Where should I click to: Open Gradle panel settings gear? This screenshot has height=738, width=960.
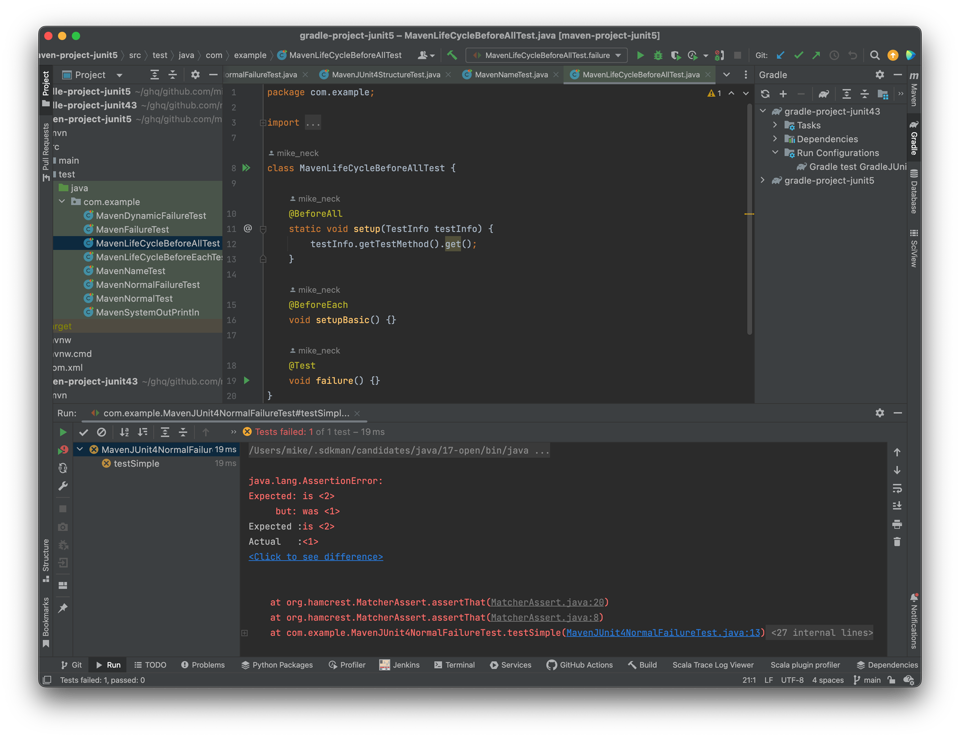click(880, 75)
